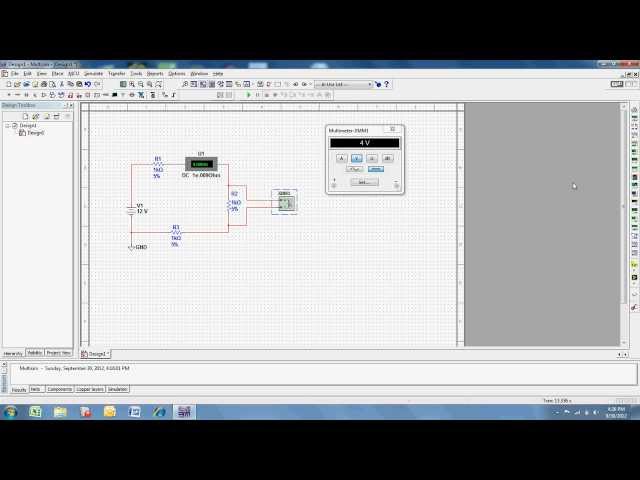Viewport: 640px width, 480px height.
Task: Open the Help menu
Action: tap(218, 74)
